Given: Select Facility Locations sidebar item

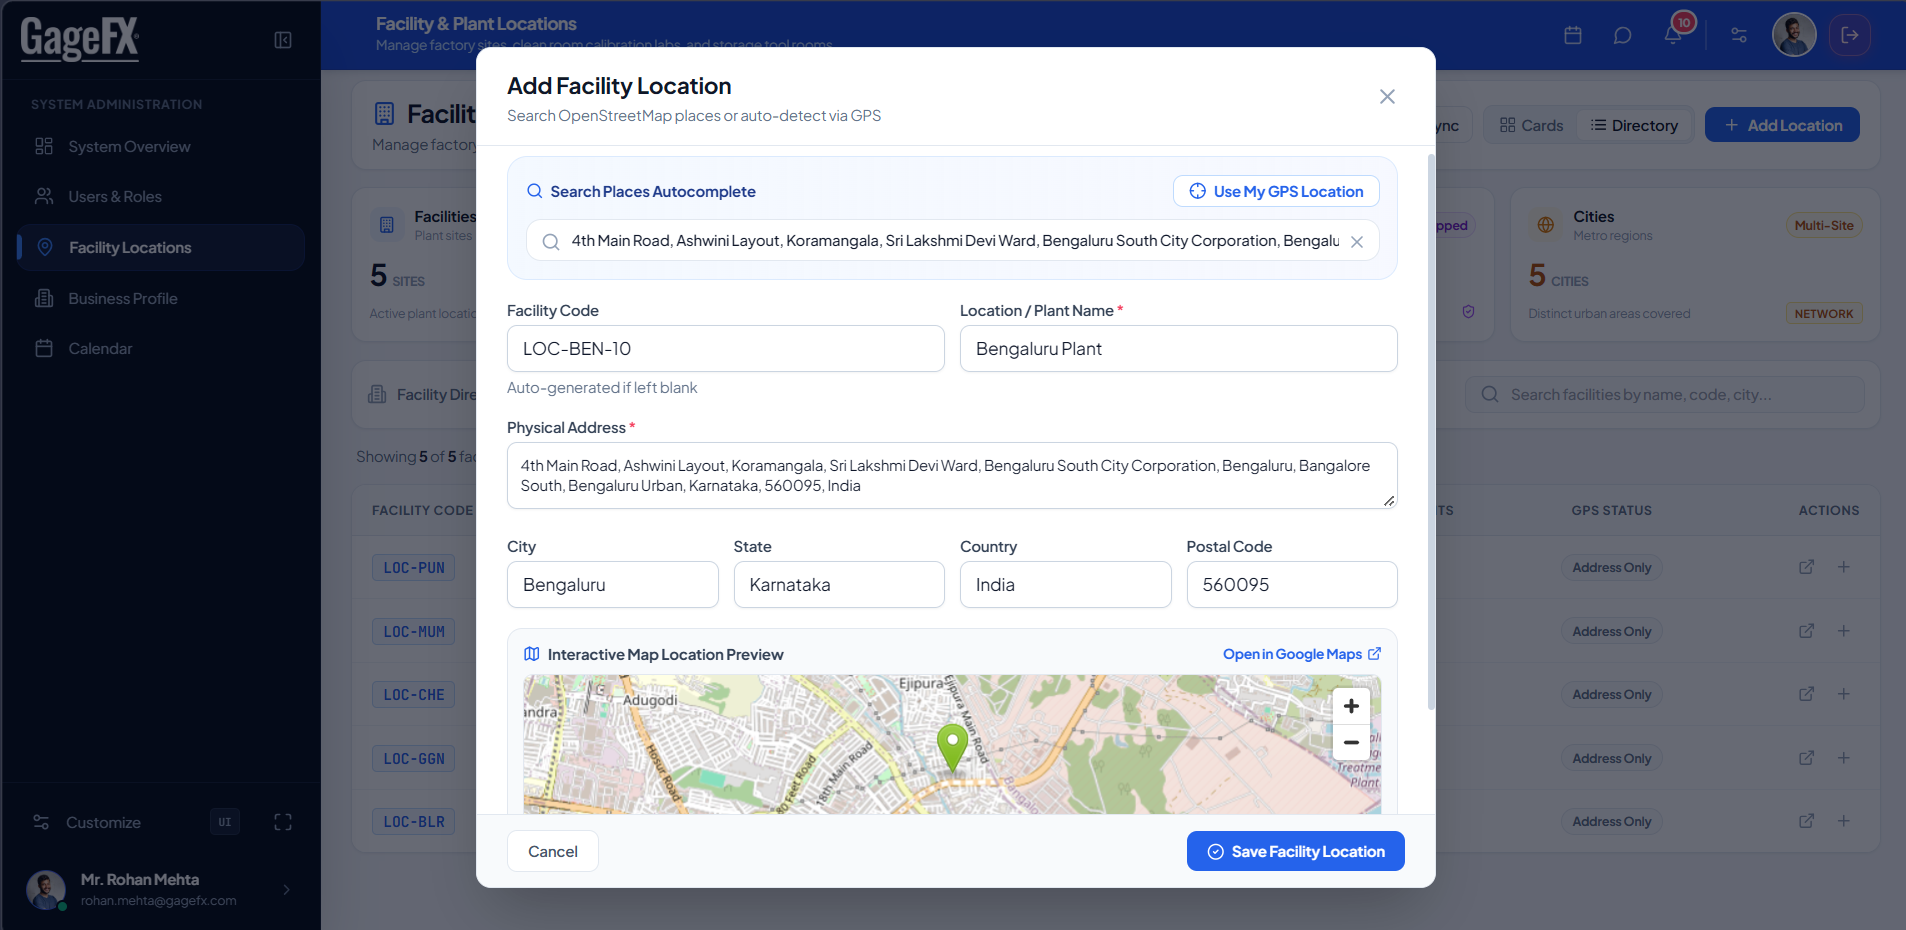Looking at the screenshot, I should [x=161, y=248].
